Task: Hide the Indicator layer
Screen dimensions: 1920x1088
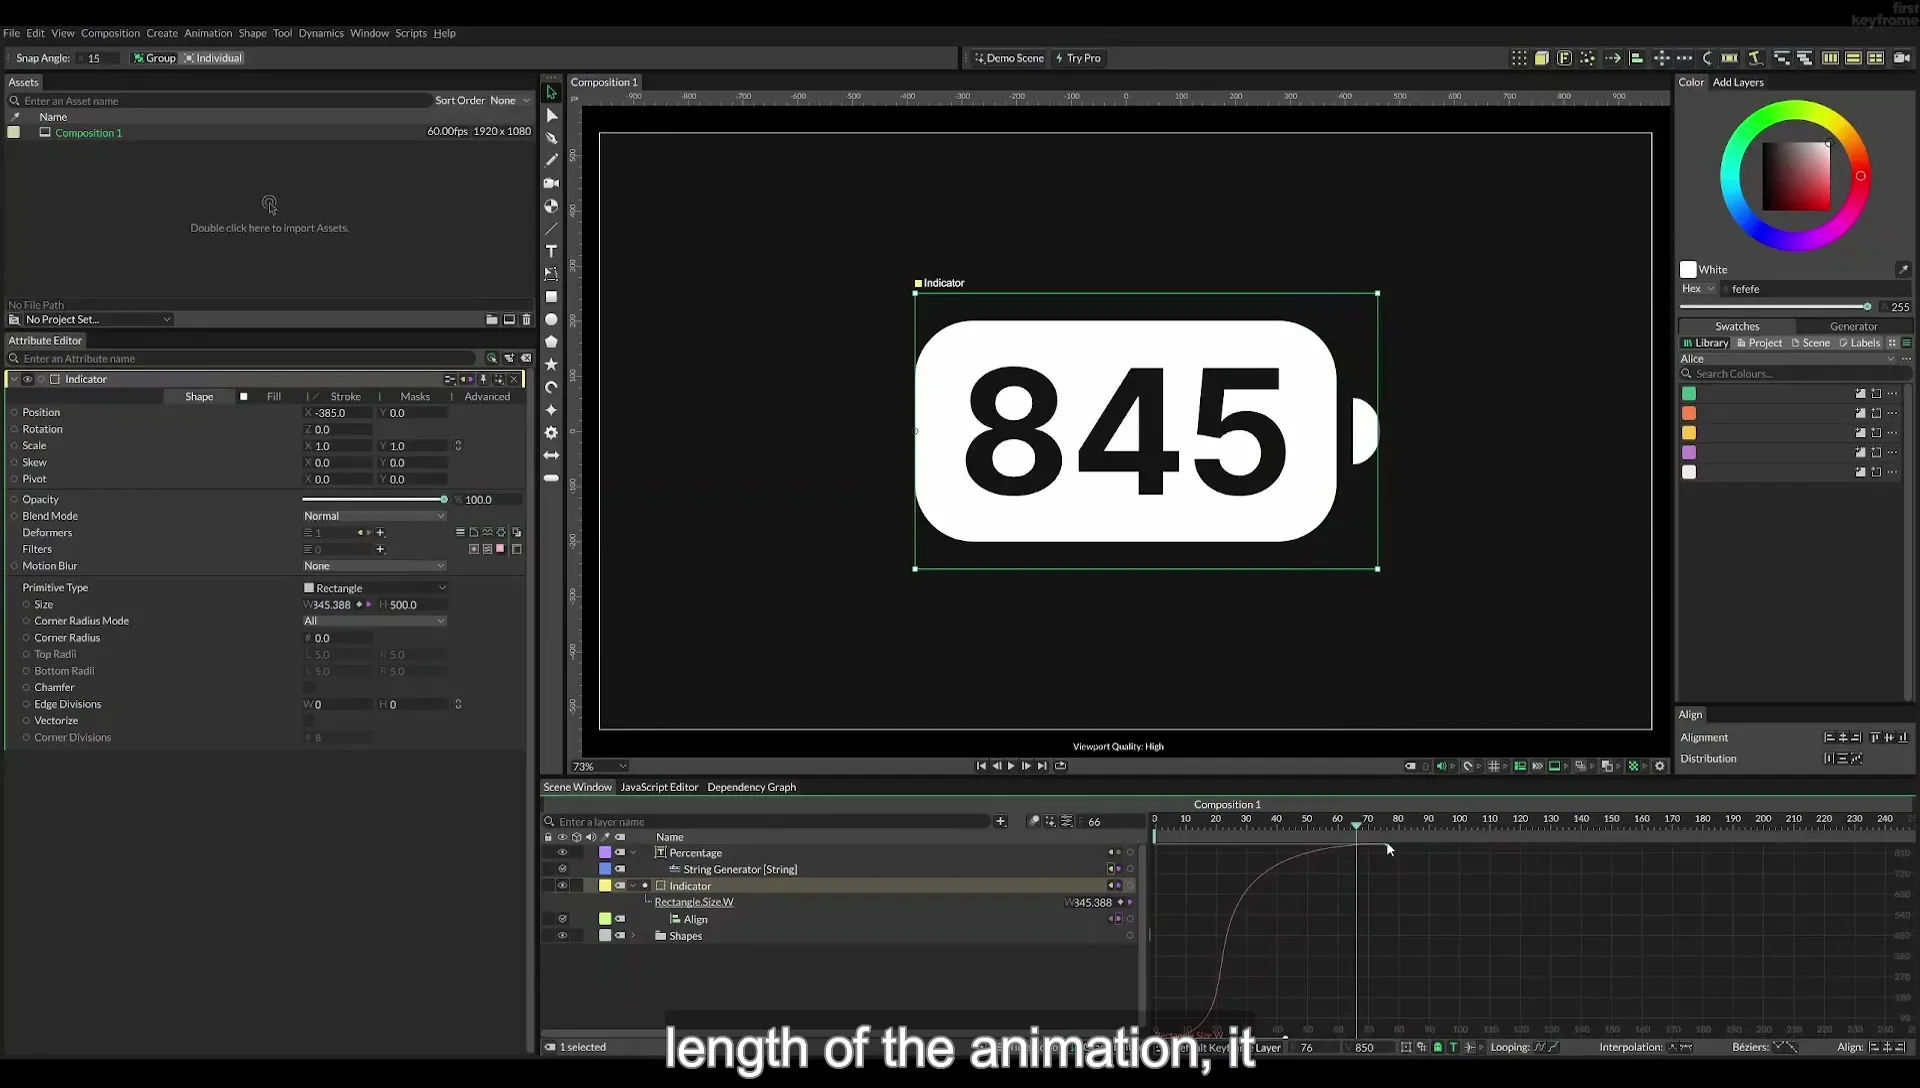Action: 562,886
